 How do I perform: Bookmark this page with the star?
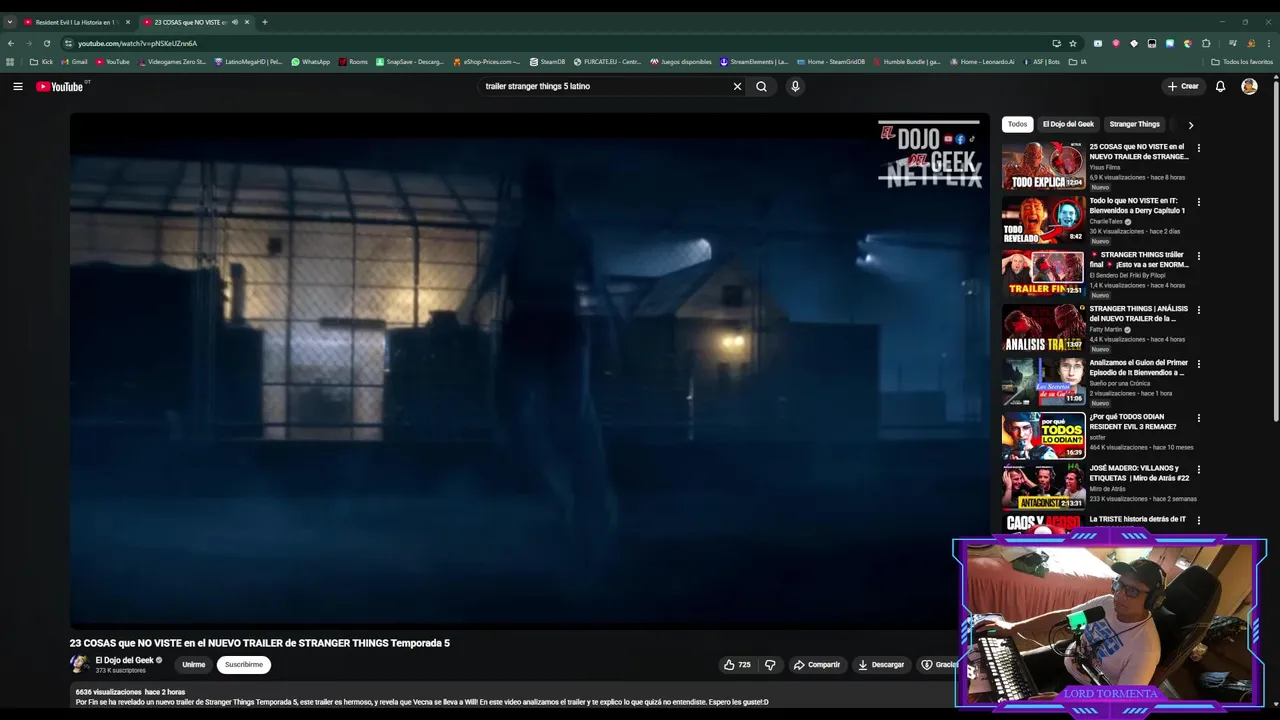pos(1073,43)
